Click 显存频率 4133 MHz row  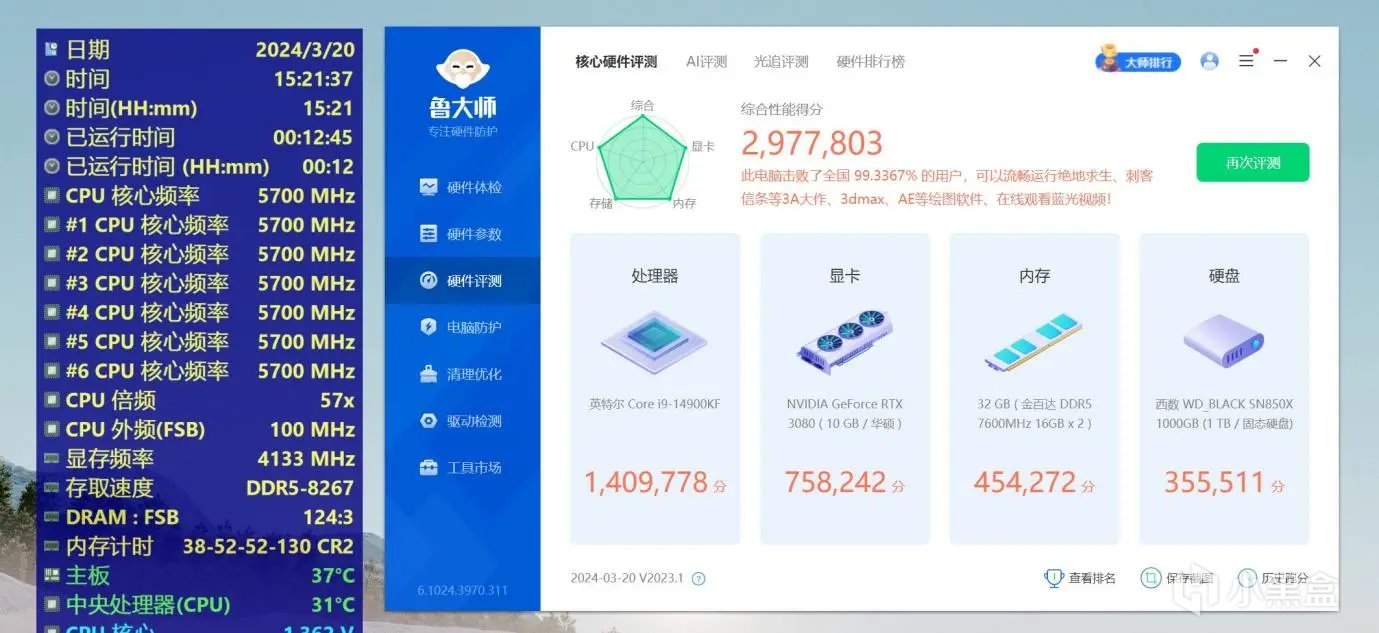(x=200, y=459)
